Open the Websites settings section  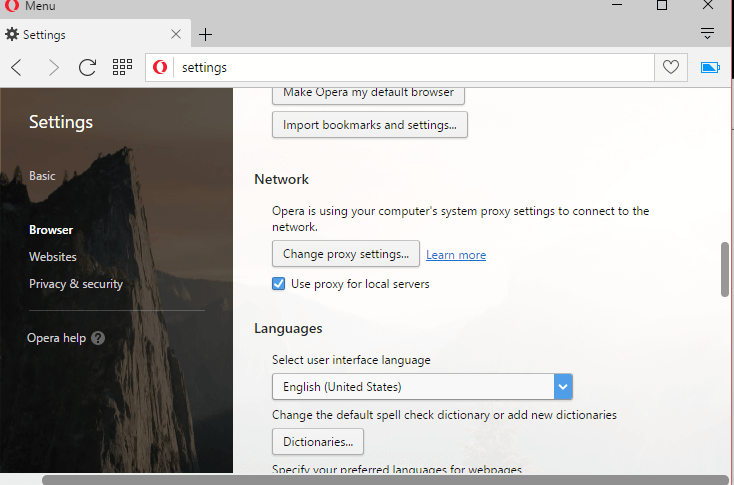52,257
